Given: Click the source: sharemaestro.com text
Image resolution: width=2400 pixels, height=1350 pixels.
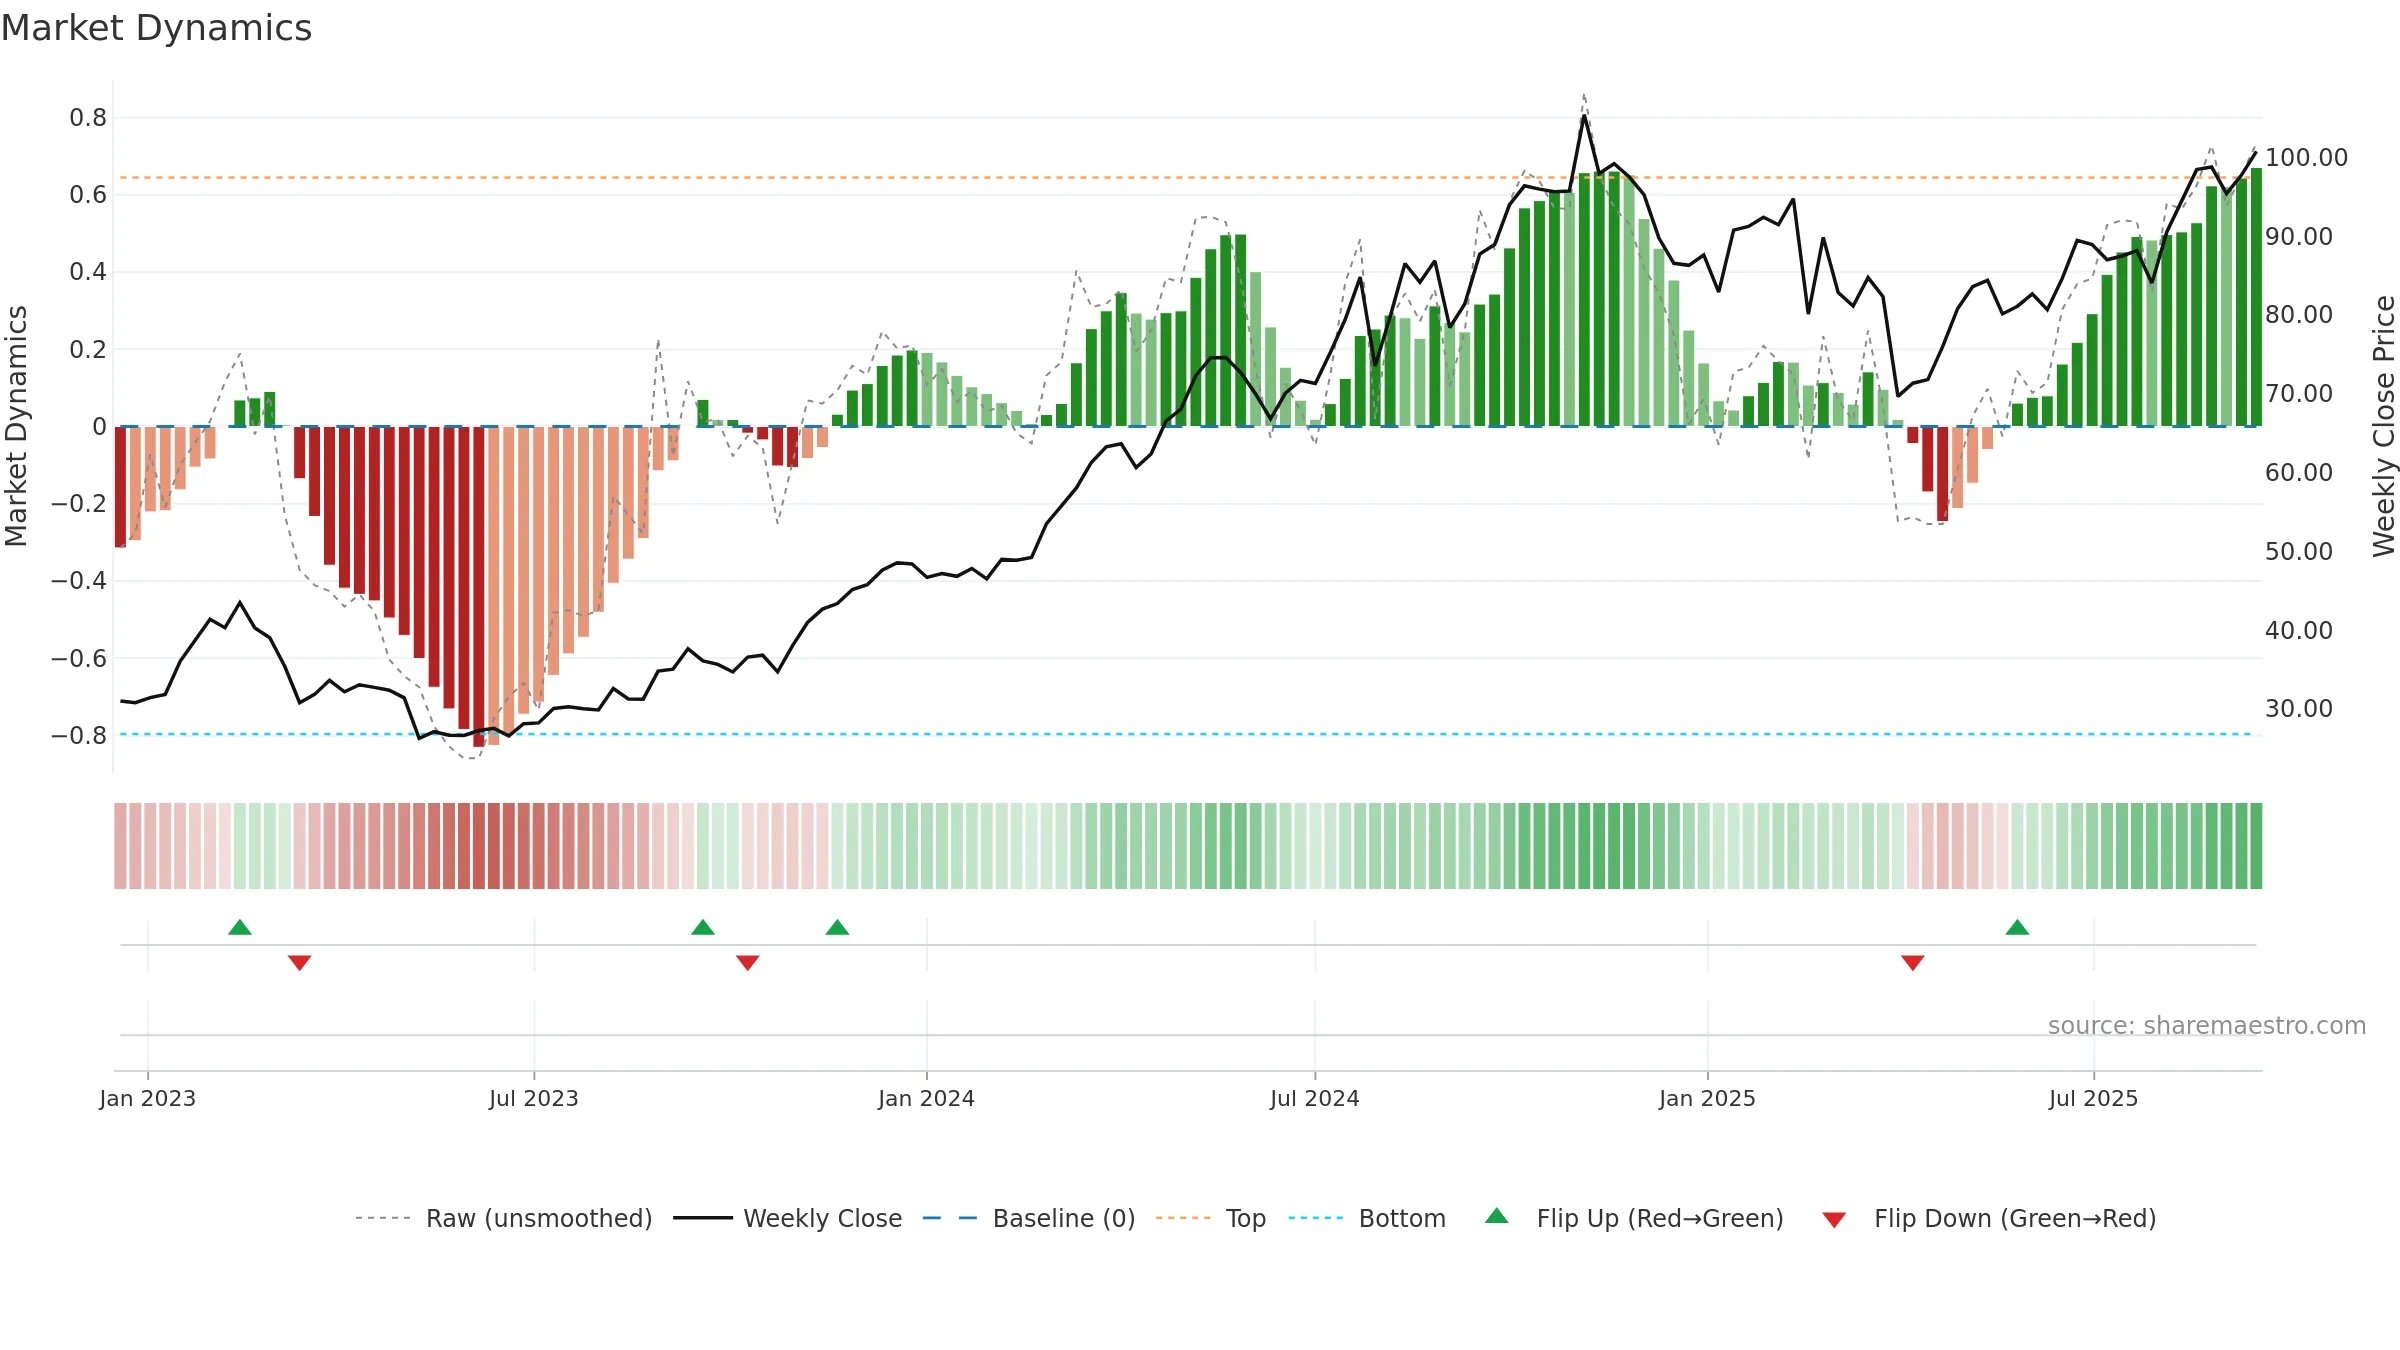Looking at the screenshot, I should pos(2207,1025).
